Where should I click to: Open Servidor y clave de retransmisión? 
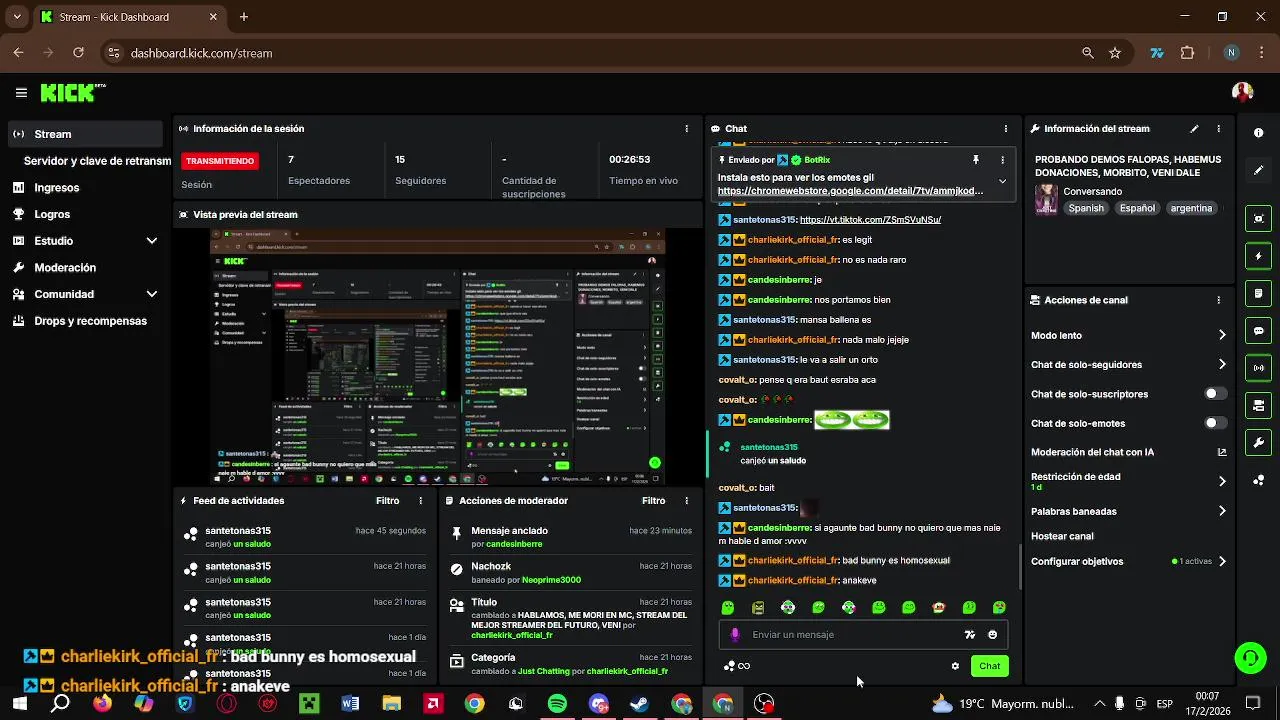[97, 161]
